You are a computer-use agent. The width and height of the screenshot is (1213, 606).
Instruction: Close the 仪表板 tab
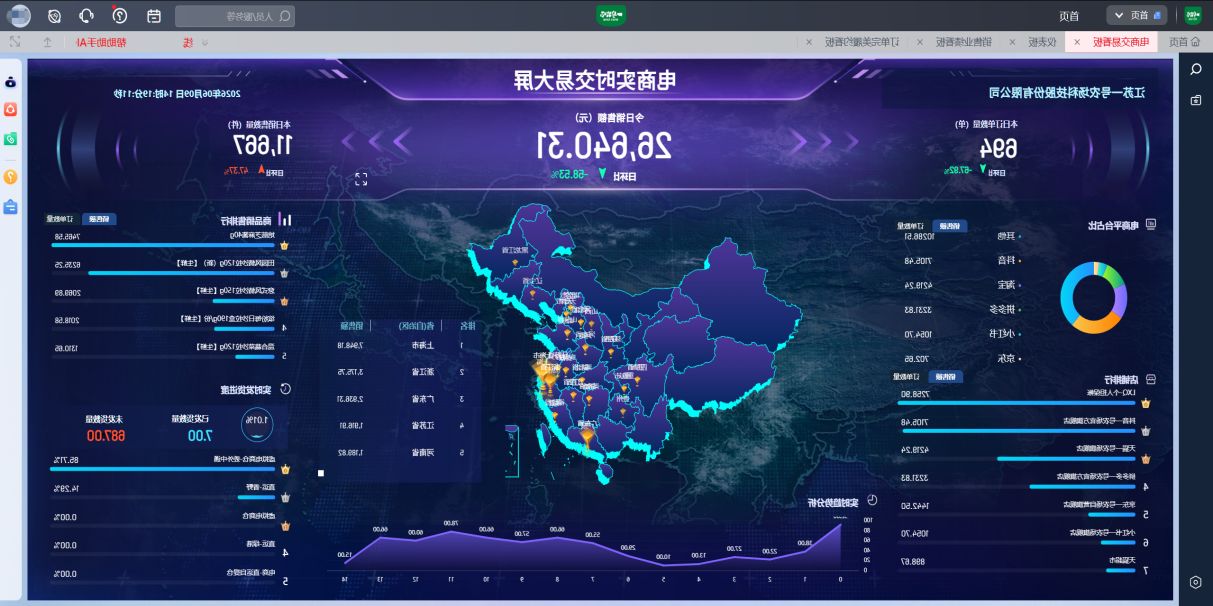1012,42
